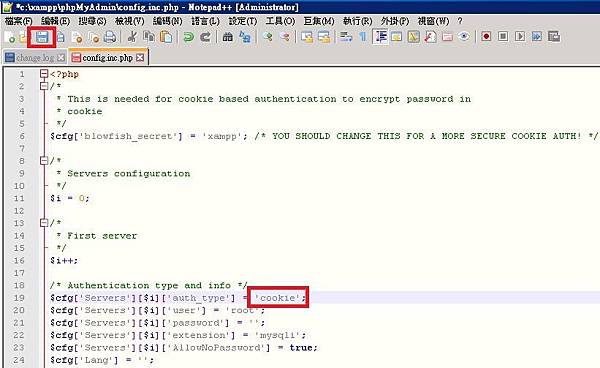Open the 設定(T) menu
This screenshot has width=600, height=368.
[x=243, y=21]
